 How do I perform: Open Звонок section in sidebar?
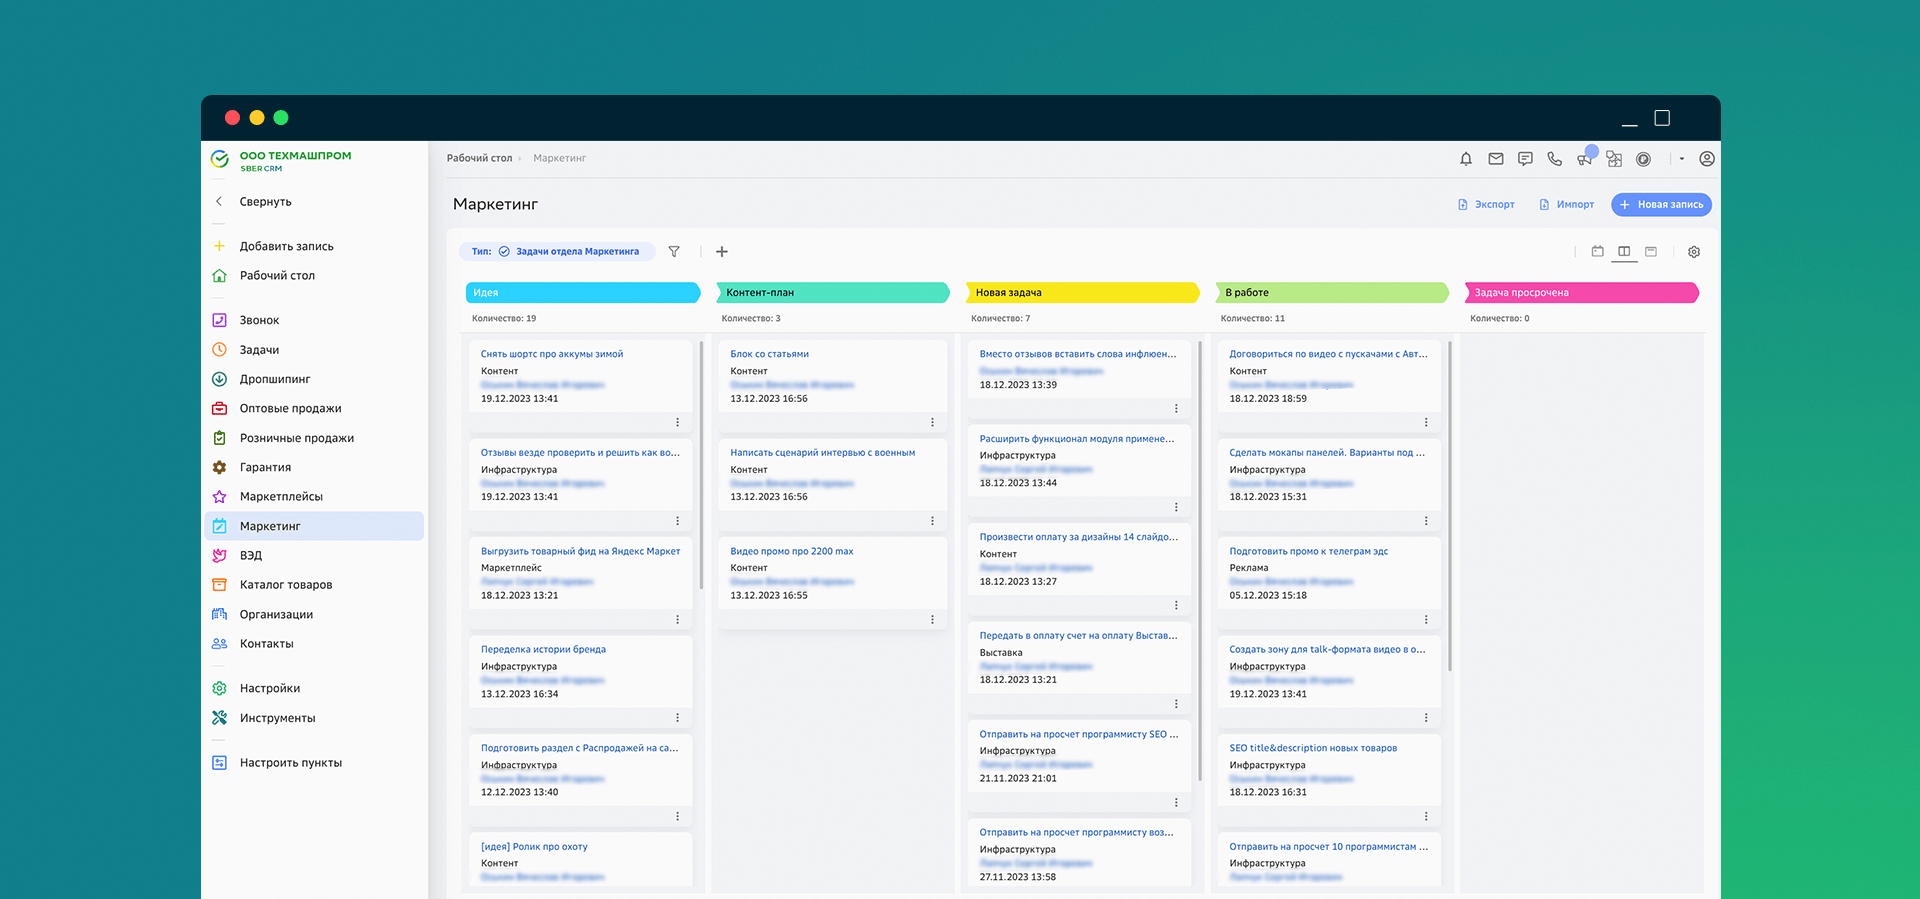pos(259,321)
